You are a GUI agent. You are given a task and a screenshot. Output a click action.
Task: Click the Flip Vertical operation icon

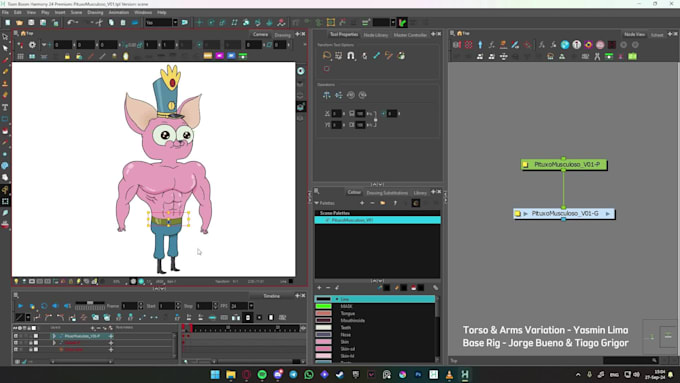[x=339, y=95]
